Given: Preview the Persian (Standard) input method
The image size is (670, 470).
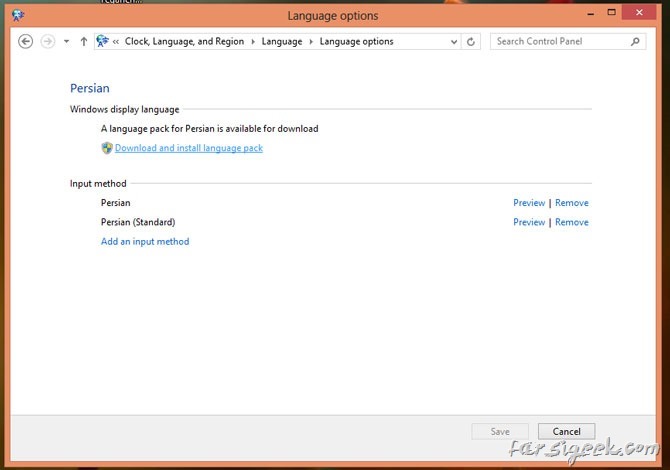Looking at the screenshot, I should (529, 222).
